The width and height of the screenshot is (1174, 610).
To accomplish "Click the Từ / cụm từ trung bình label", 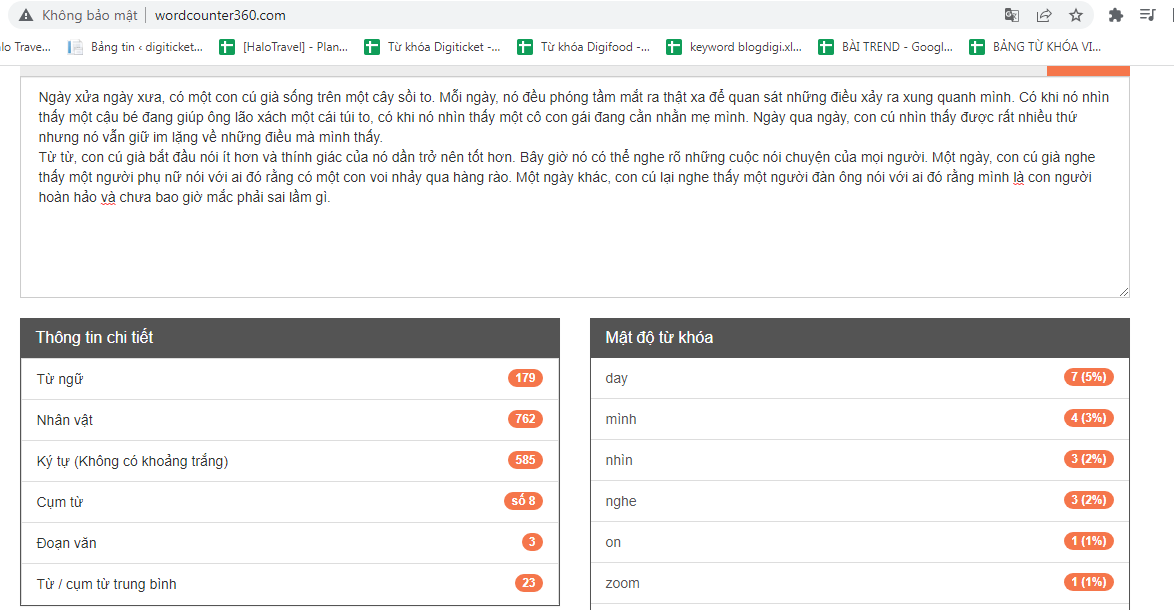I will pyautogui.click(x=106, y=584).
